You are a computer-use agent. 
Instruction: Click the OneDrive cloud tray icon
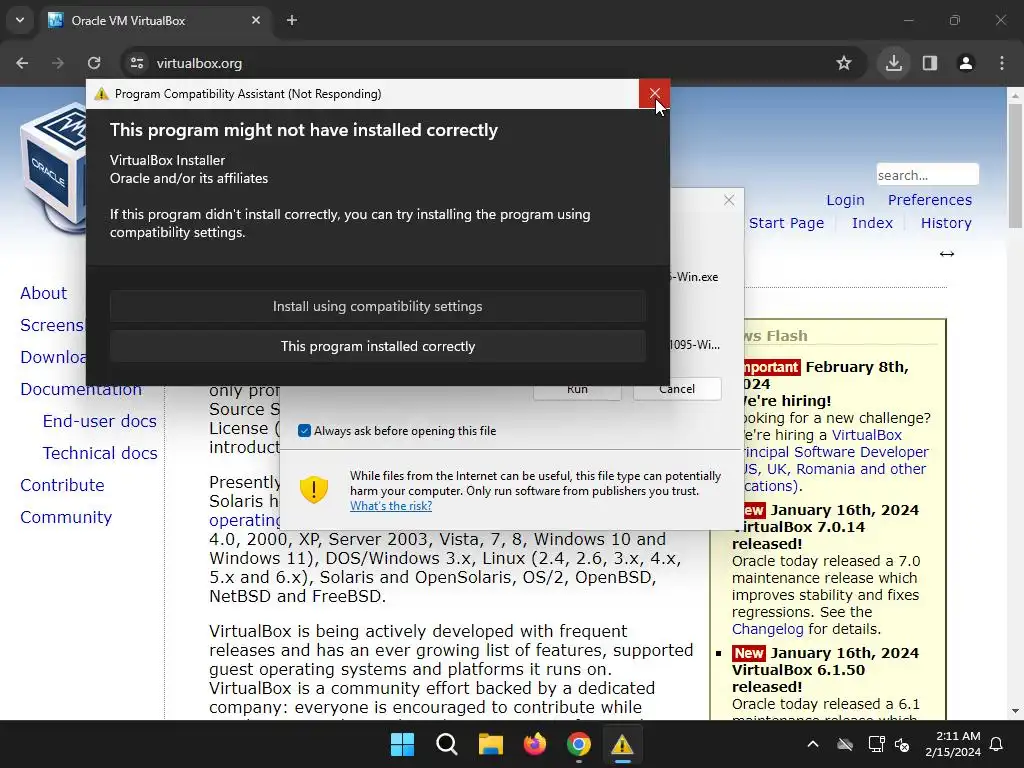coord(845,744)
